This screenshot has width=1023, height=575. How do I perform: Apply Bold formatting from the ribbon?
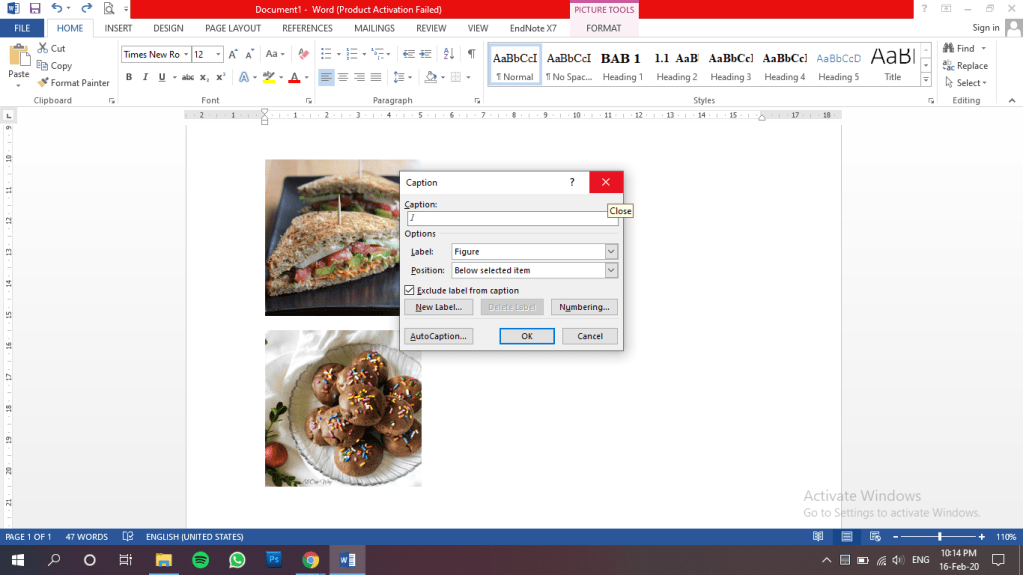pyautogui.click(x=129, y=77)
